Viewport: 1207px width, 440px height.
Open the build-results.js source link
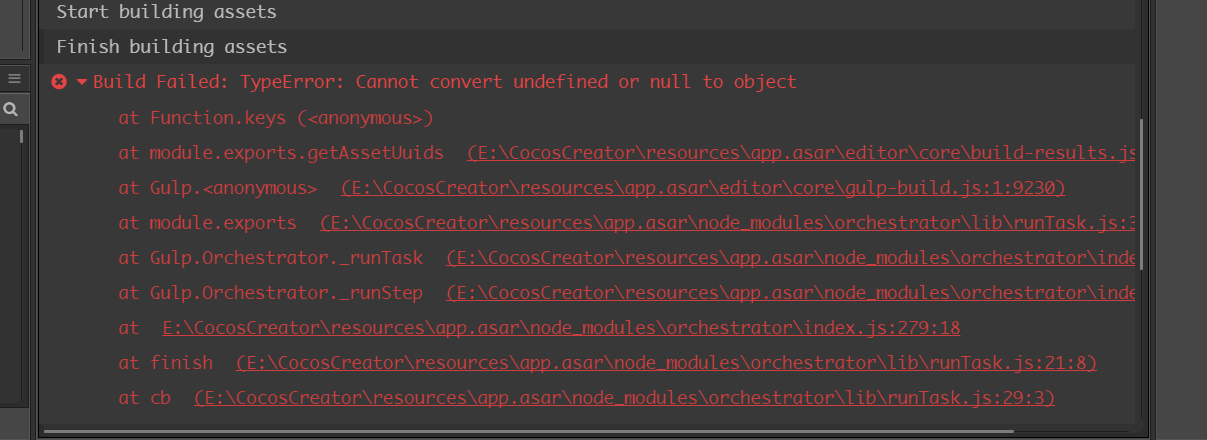pos(801,153)
